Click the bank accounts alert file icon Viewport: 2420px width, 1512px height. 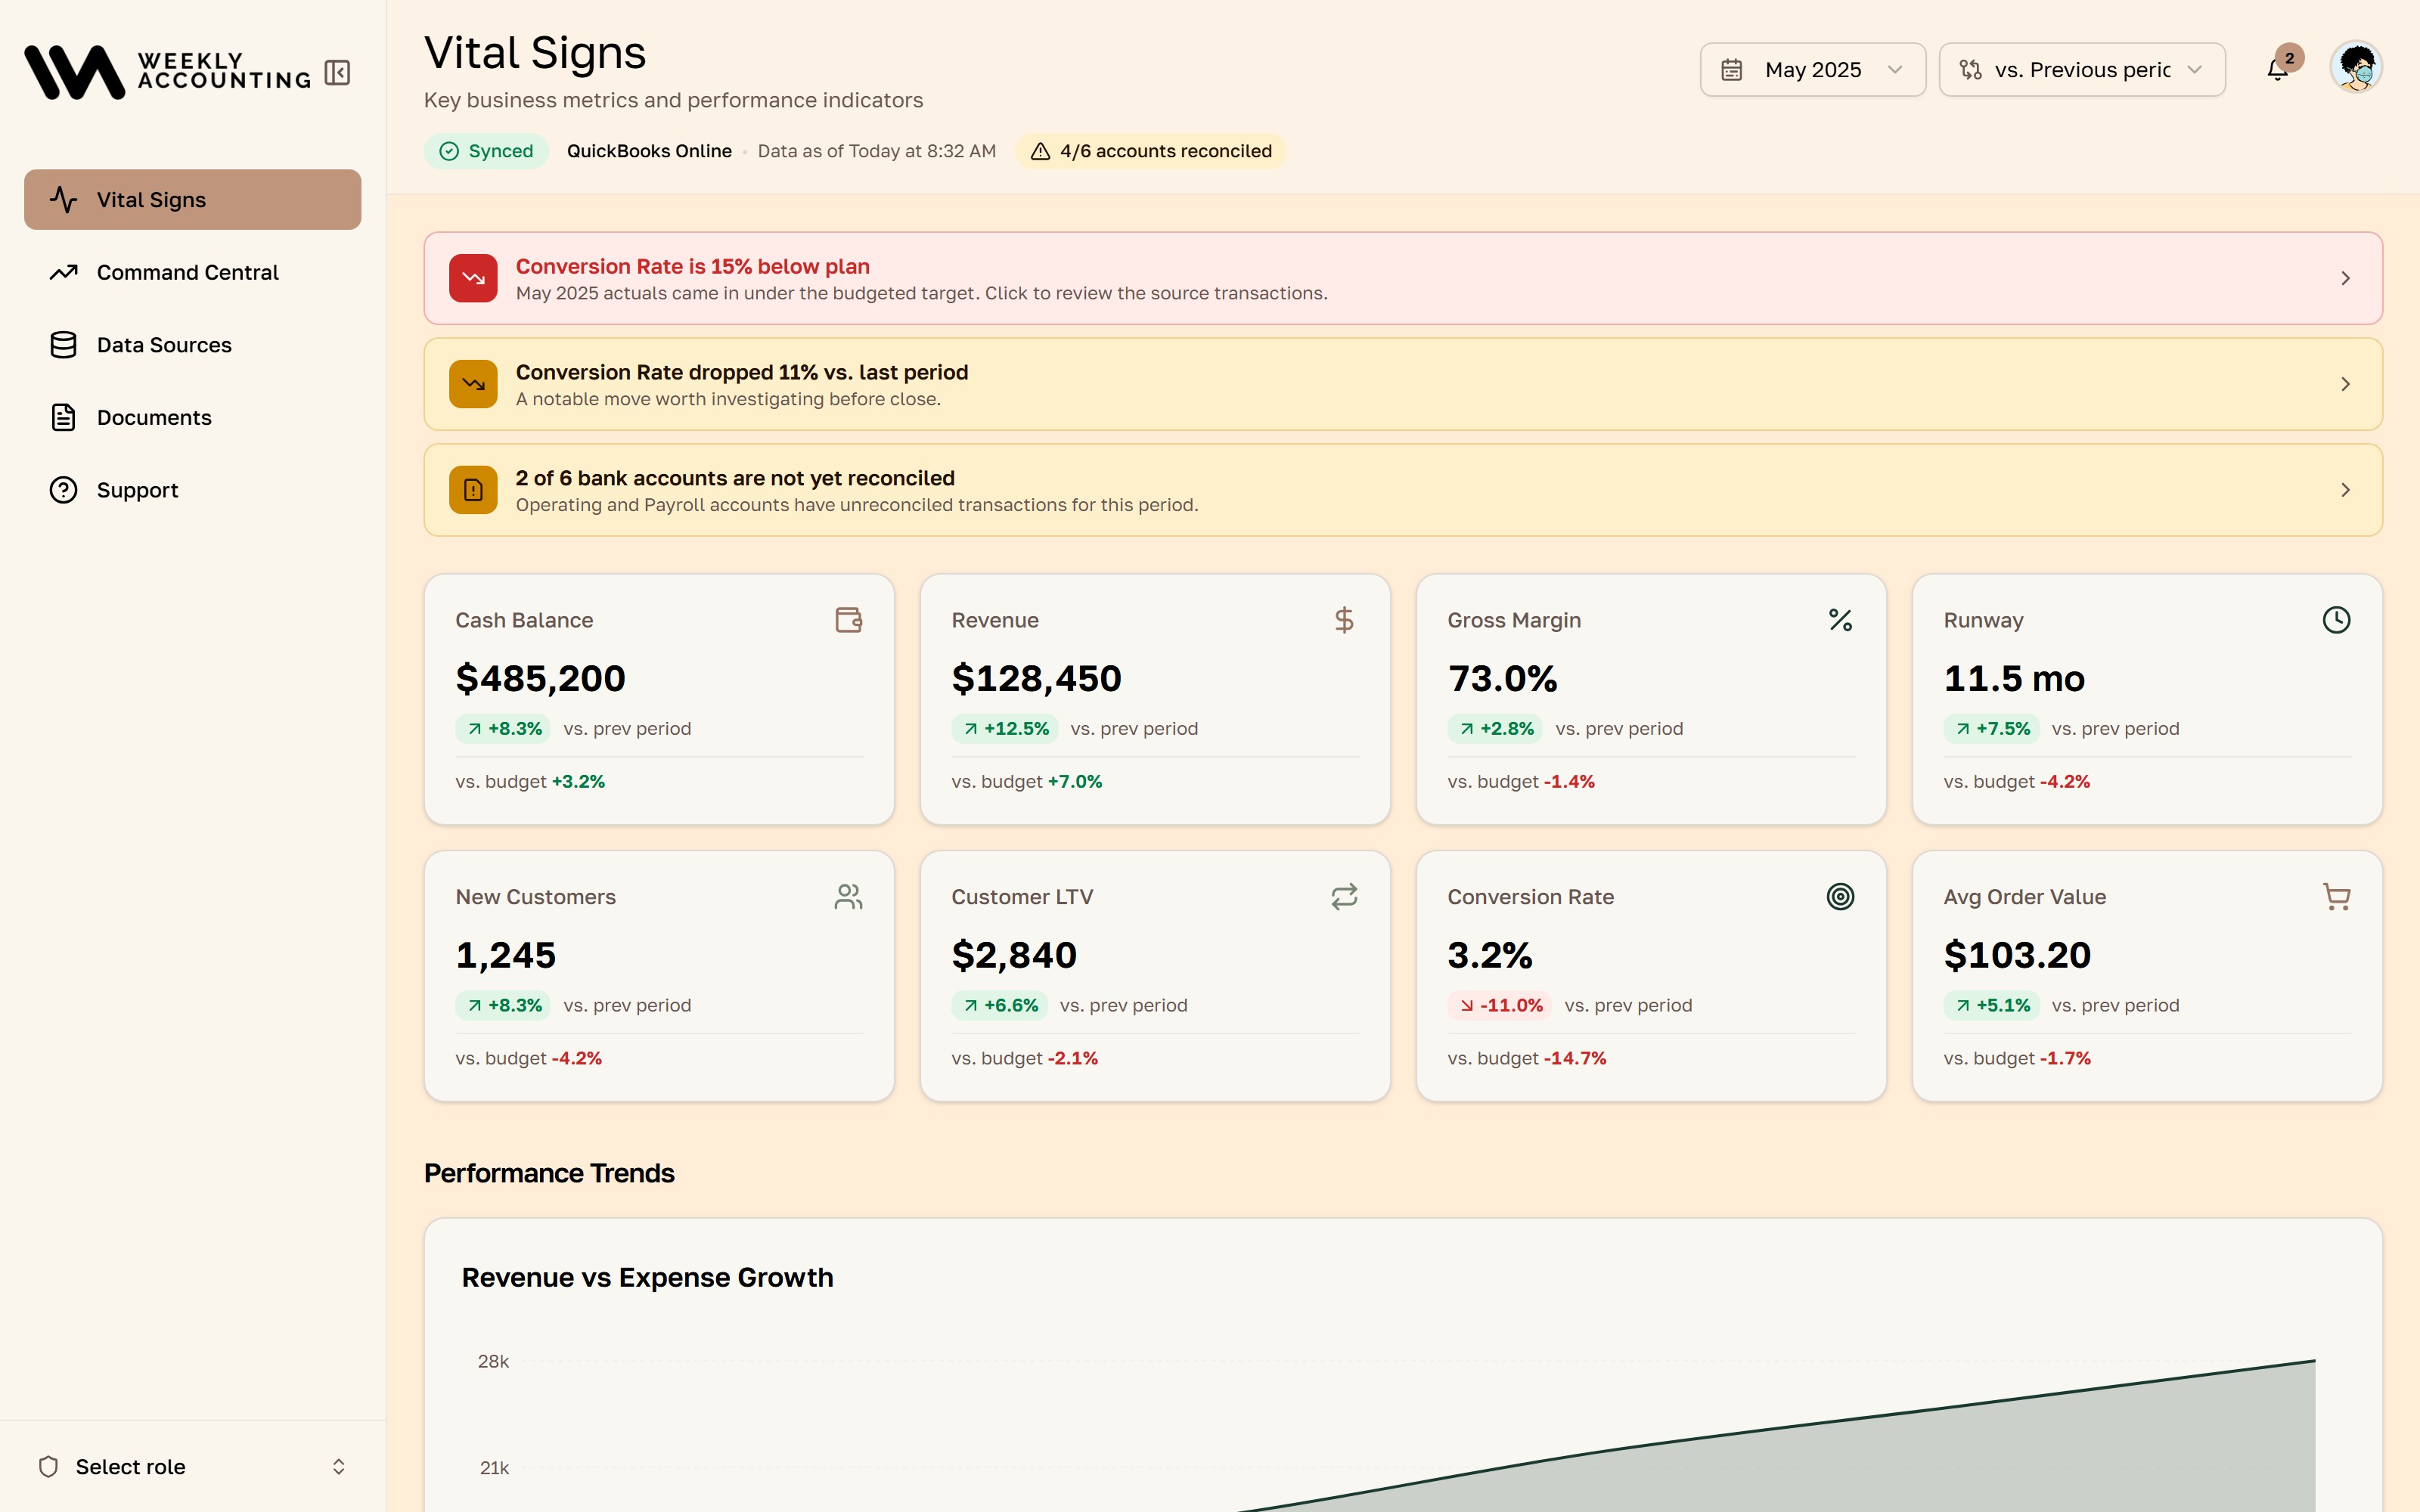[x=473, y=490]
